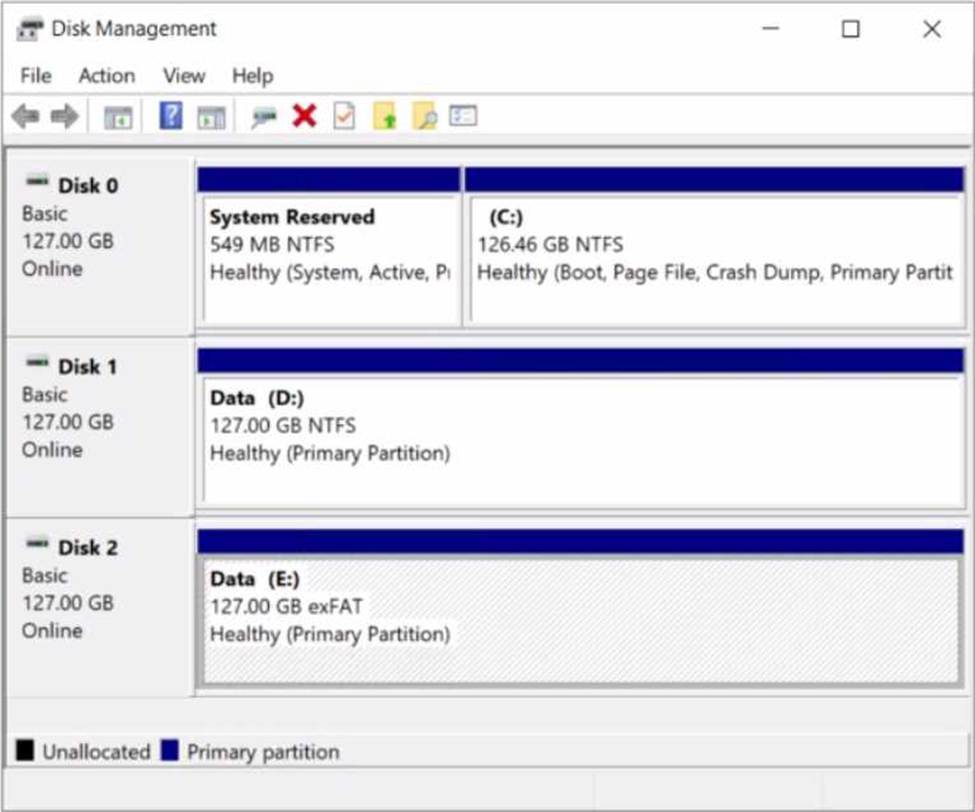Open the View menu
Viewport: 975px width, 812px height.
(x=184, y=76)
